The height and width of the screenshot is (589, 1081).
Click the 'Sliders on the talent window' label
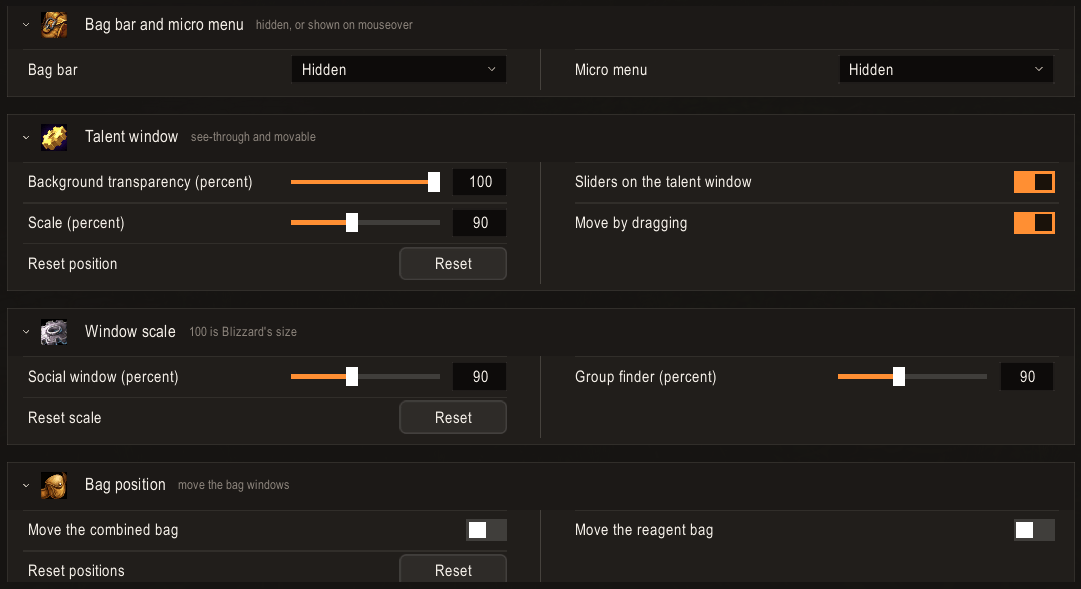(663, 182)
